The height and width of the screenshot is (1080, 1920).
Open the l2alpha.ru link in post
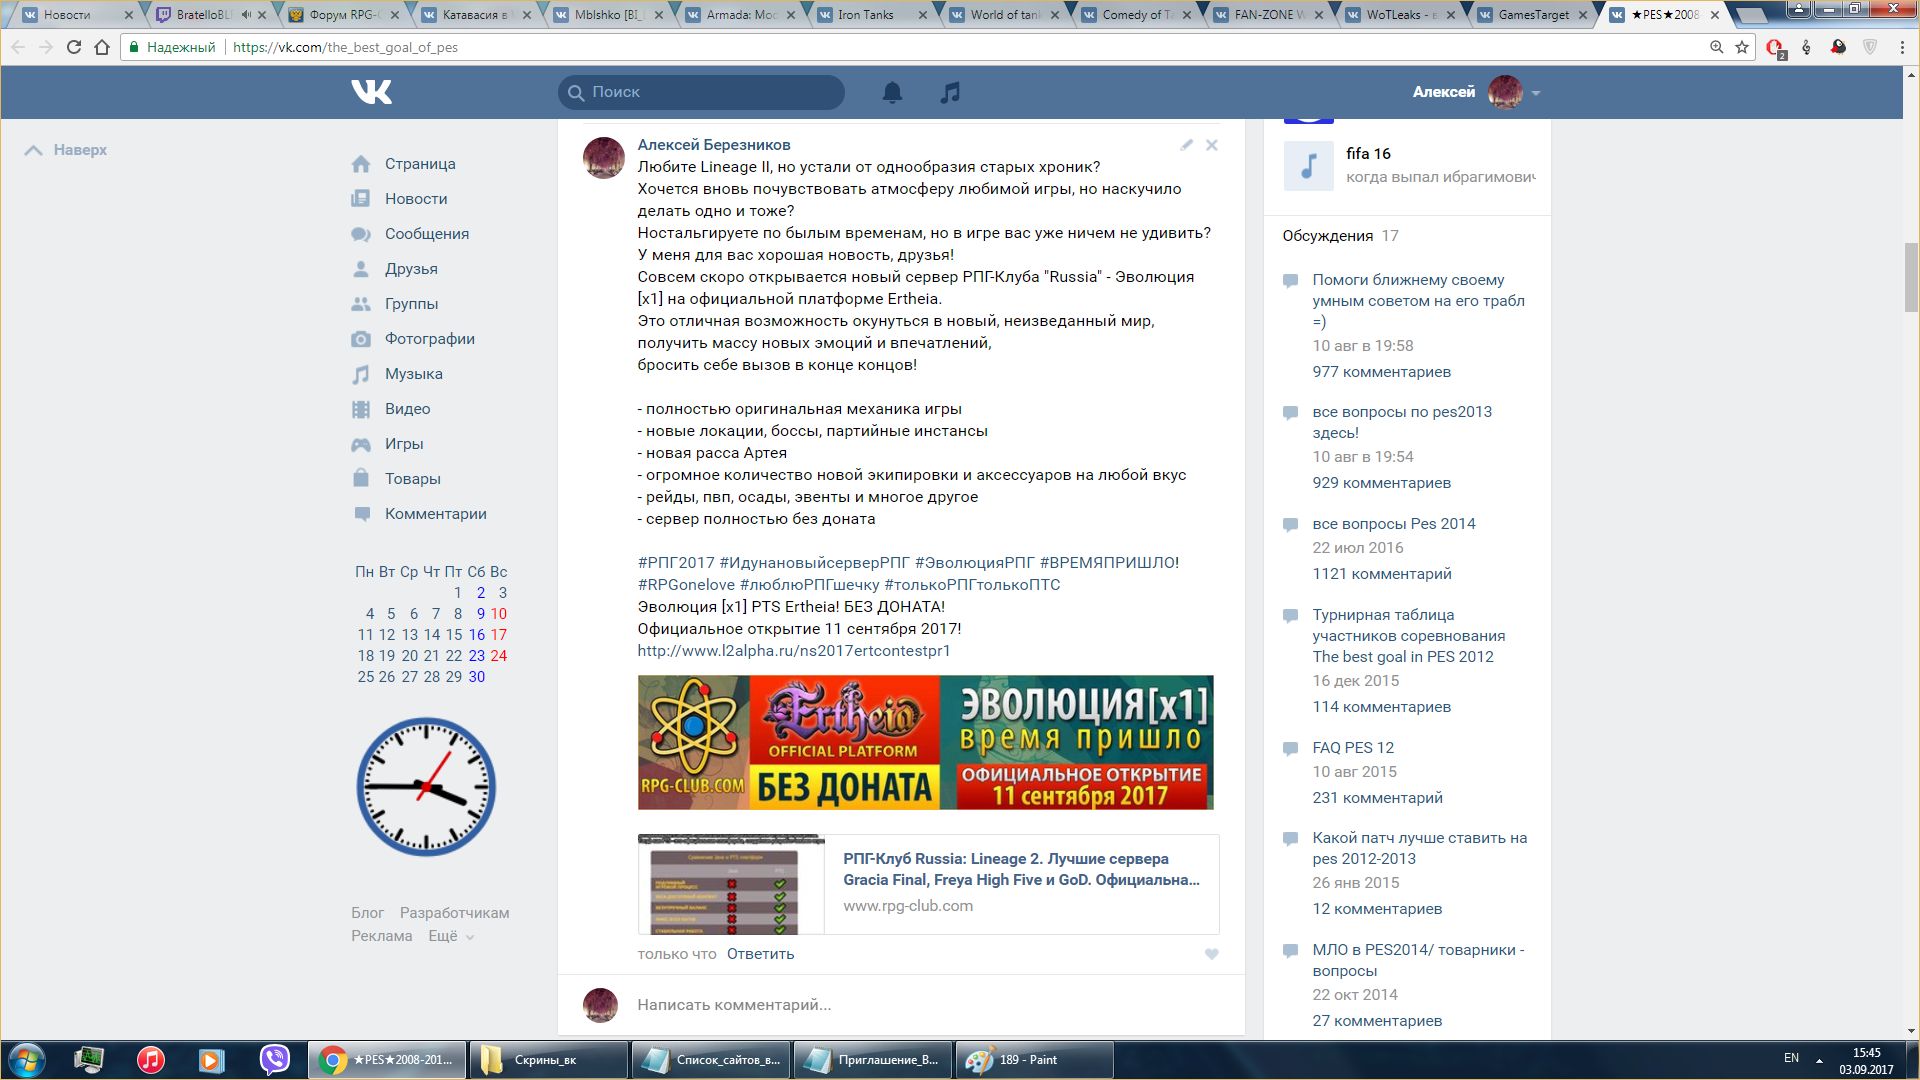[794, 651]
